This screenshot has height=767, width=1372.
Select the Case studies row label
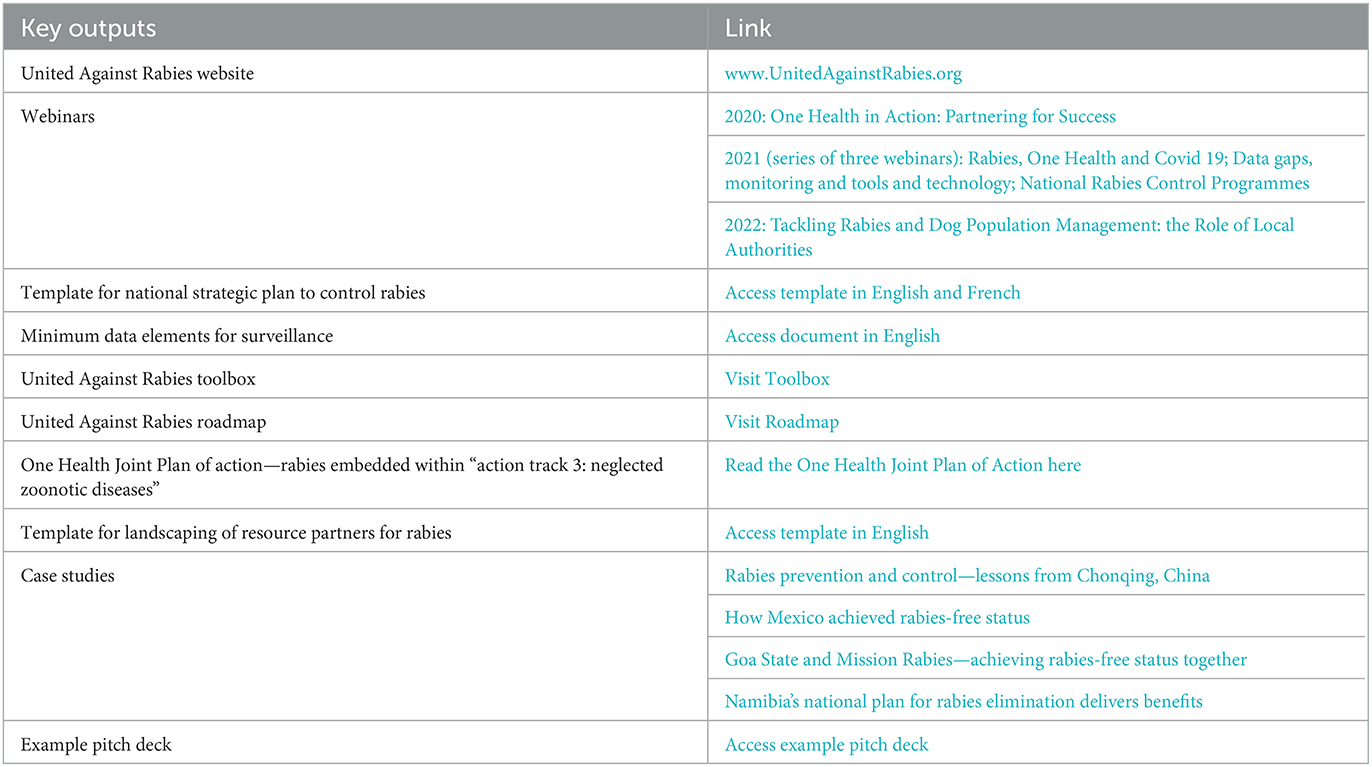click(67, 576)
